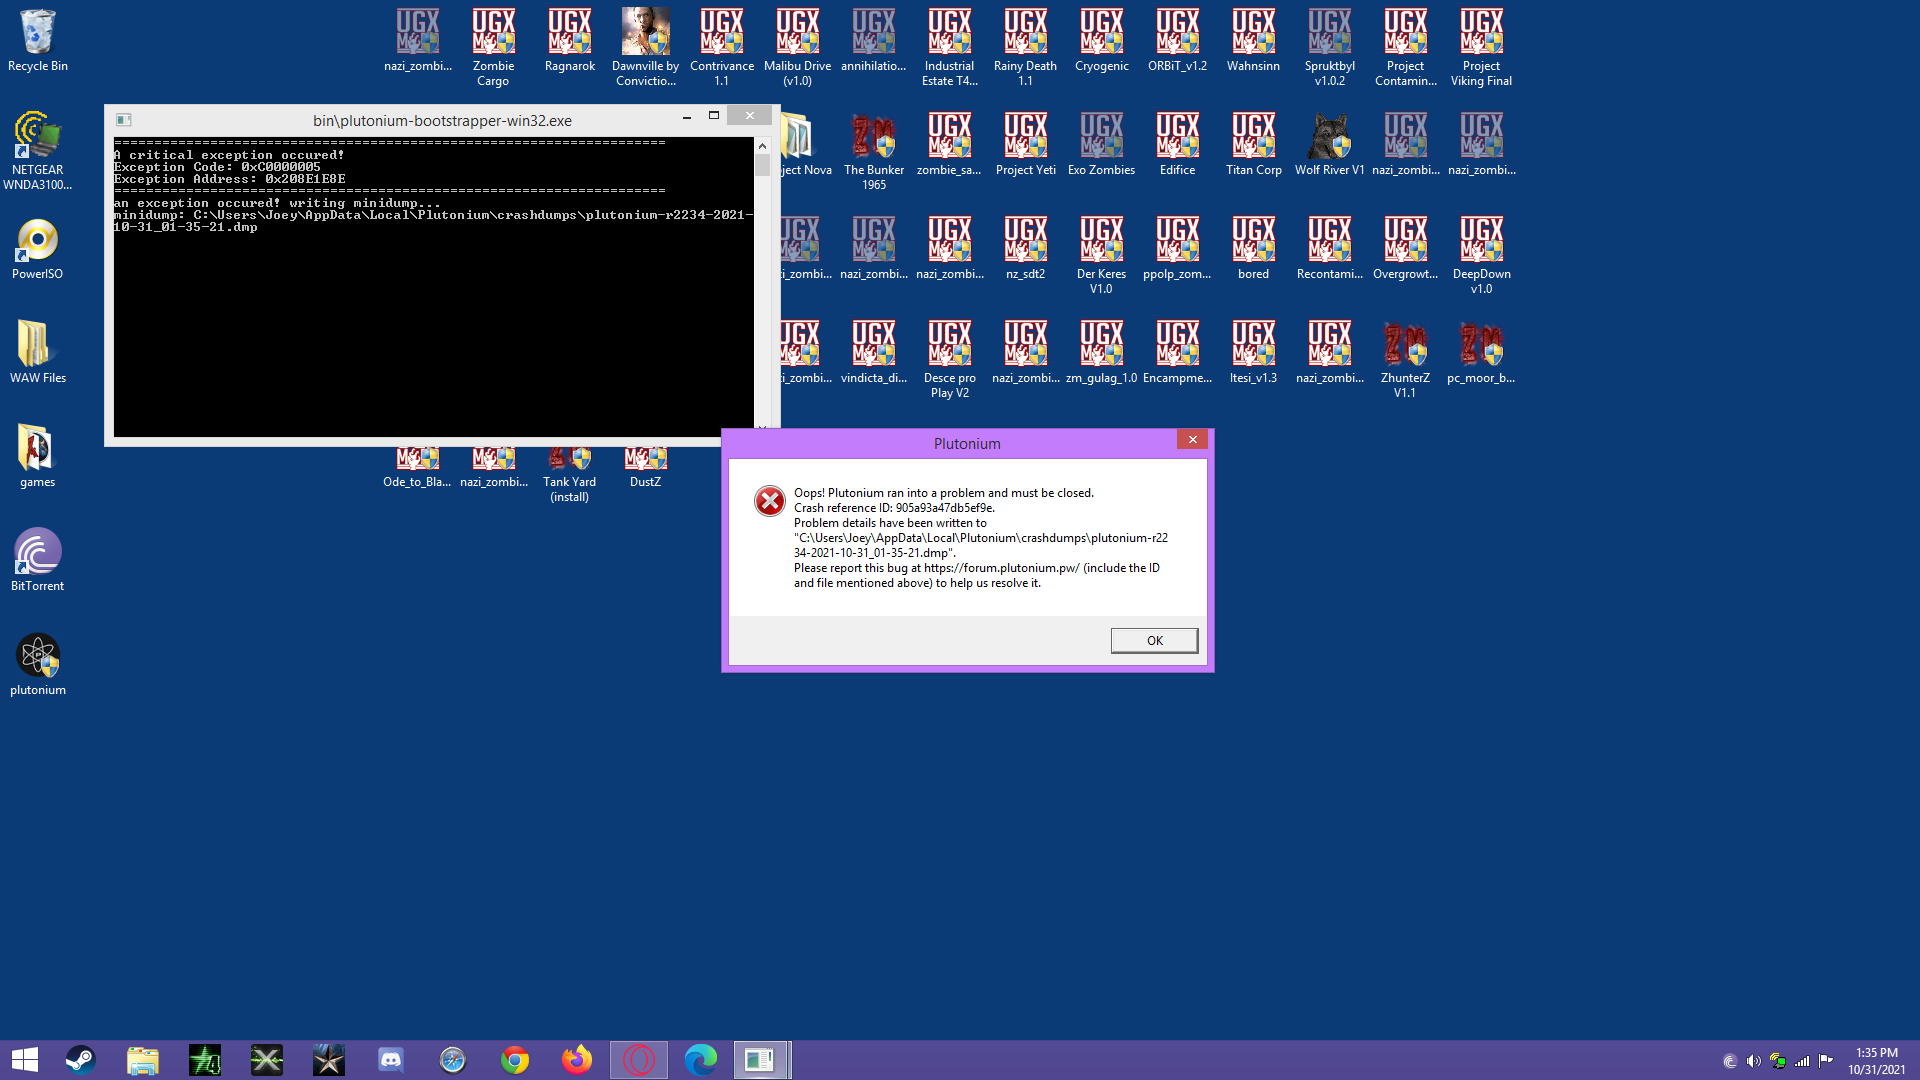The height and width of the screenshot is (1080, 1920).
Task: Select the pc_moor_b map icon
Action: click(1482, 353)
